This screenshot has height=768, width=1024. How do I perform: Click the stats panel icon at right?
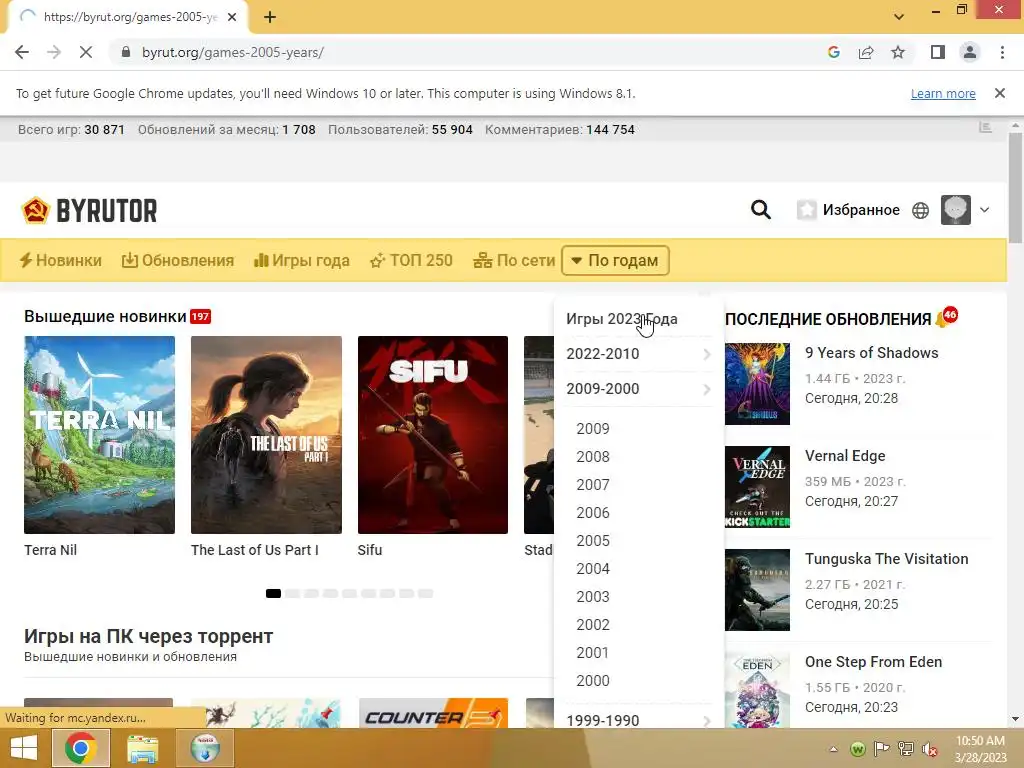click(985, 128)
